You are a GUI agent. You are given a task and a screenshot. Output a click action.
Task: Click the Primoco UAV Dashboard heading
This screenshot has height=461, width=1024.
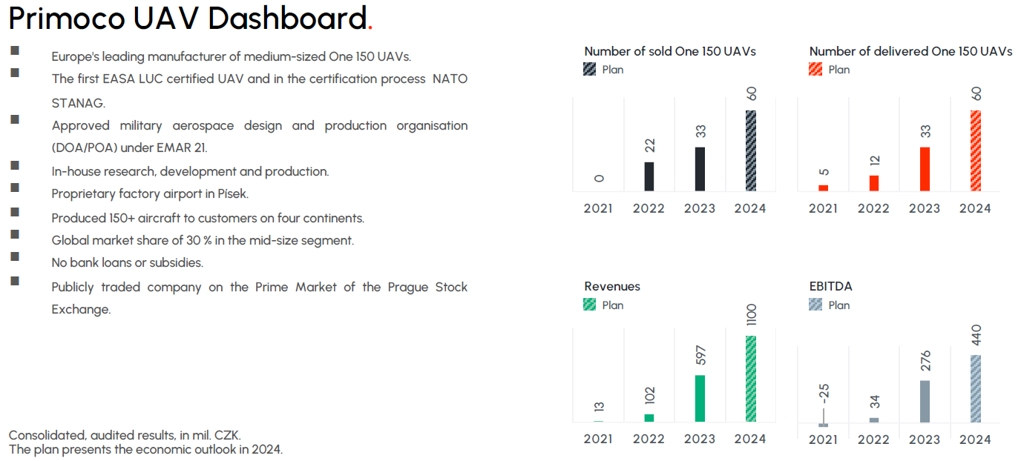[x=190, y=19]
